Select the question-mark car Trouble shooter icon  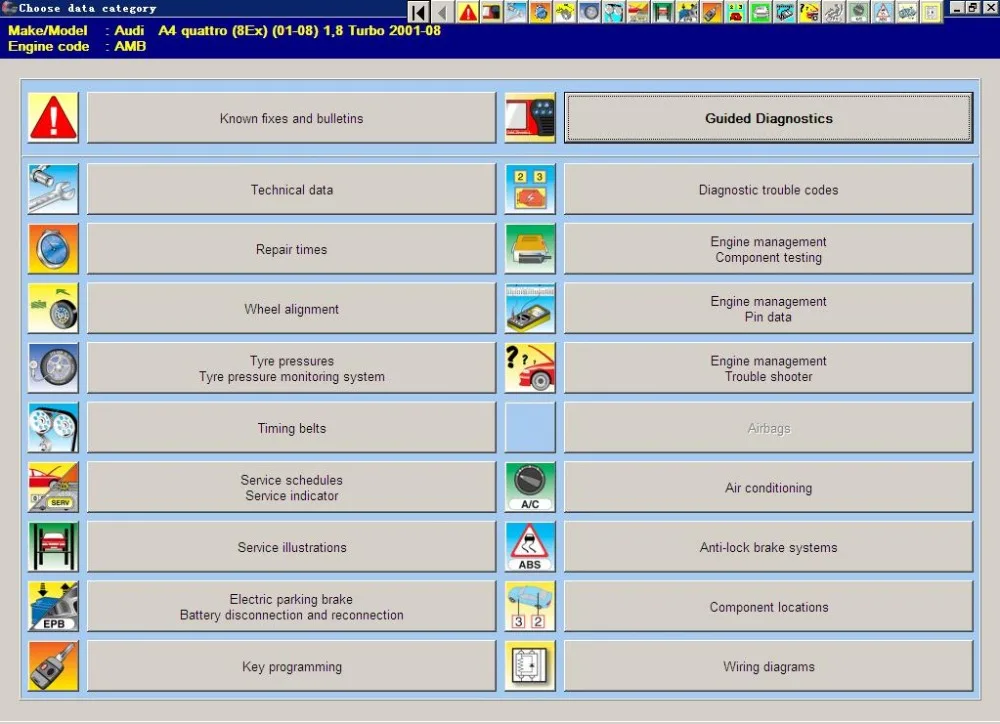click(530, 367)
